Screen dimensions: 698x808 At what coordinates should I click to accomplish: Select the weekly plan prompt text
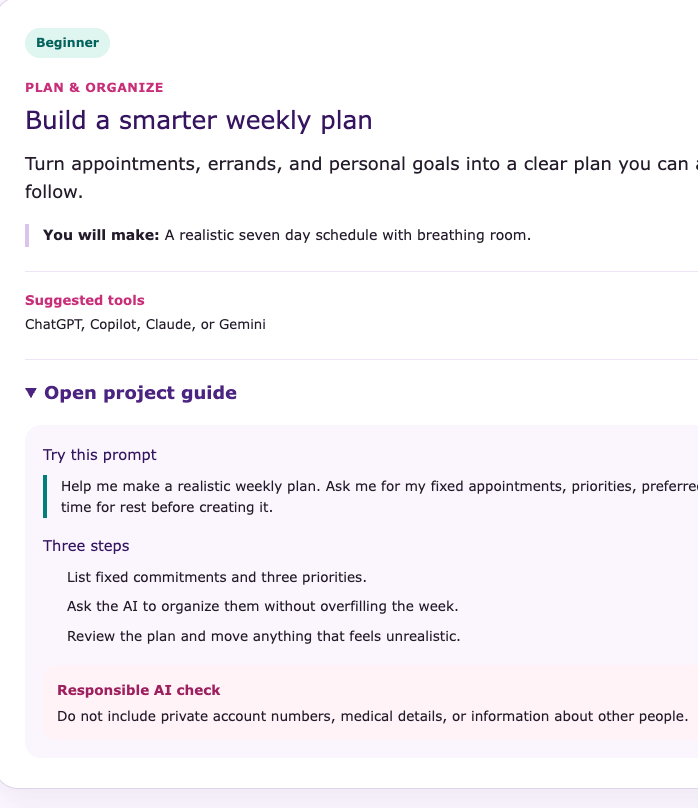point(379,497)
